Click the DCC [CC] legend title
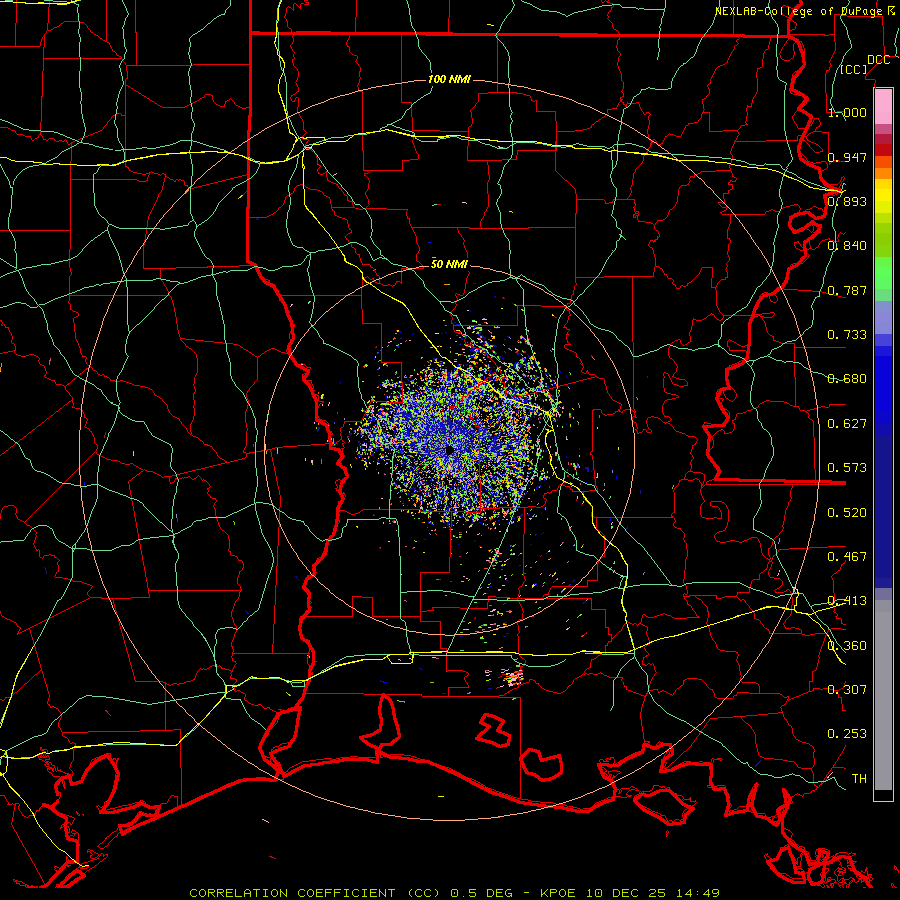900x900 pixels. tap(864, 64)
